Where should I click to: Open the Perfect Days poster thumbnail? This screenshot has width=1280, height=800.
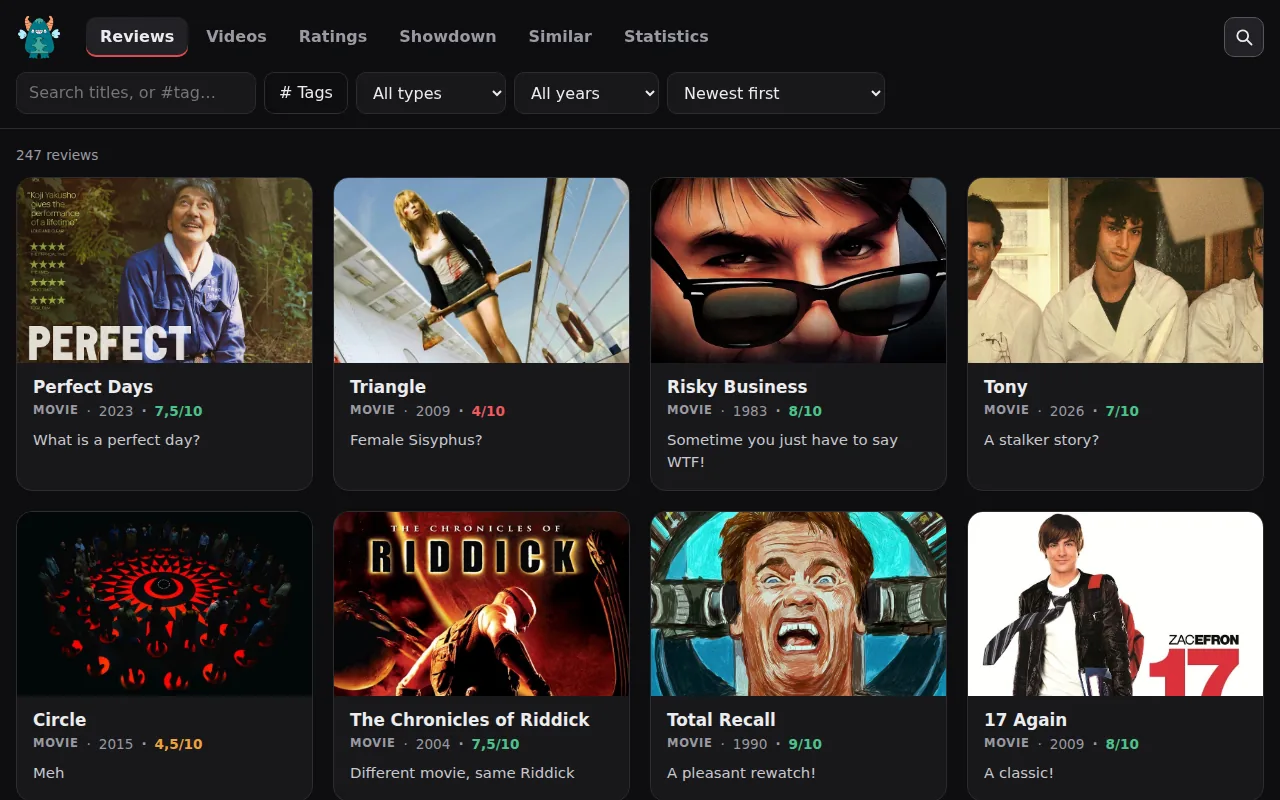pos(165,270)
